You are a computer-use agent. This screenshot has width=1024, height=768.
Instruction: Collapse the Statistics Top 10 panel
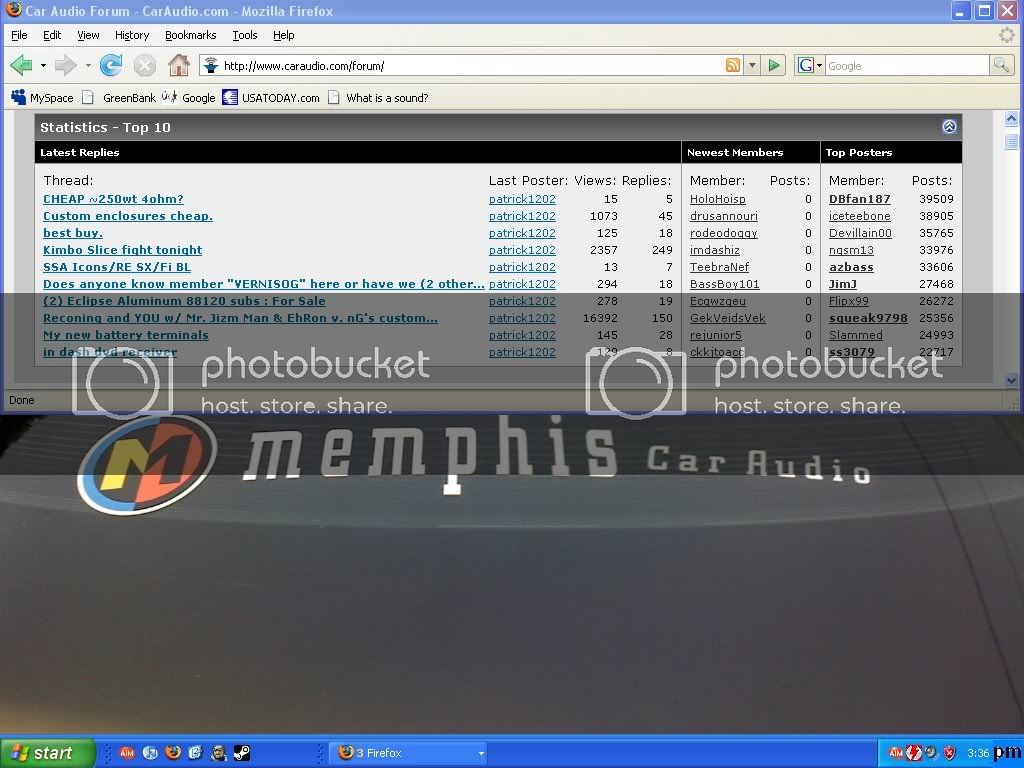point(949,127)
